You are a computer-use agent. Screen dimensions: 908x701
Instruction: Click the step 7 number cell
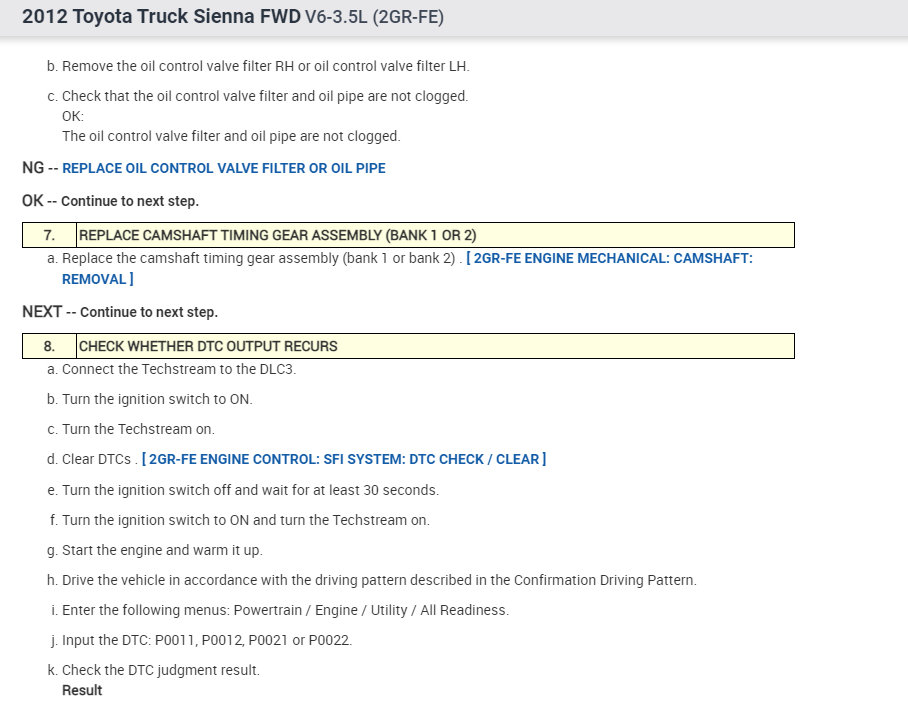49,235
